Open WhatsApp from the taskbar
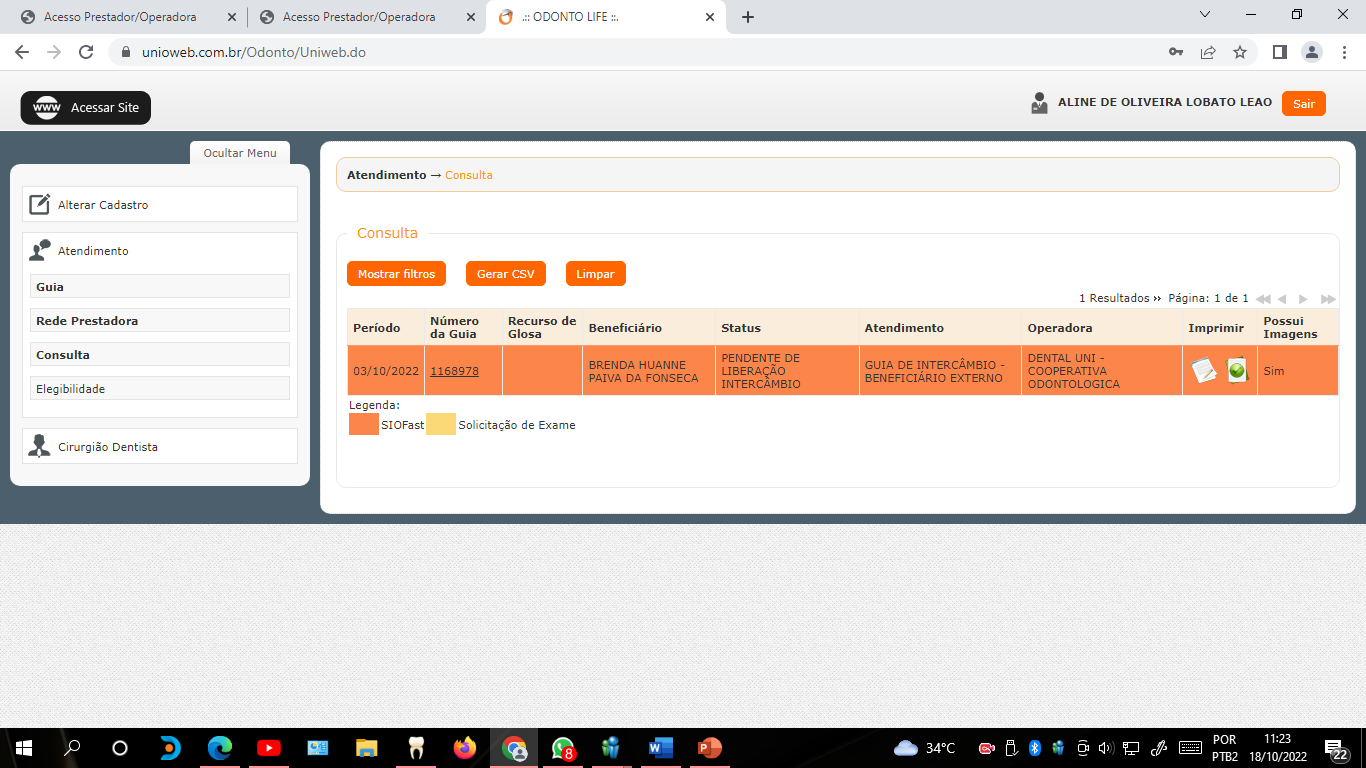This screenshot has height=768, width=1366. coord(563,748)
